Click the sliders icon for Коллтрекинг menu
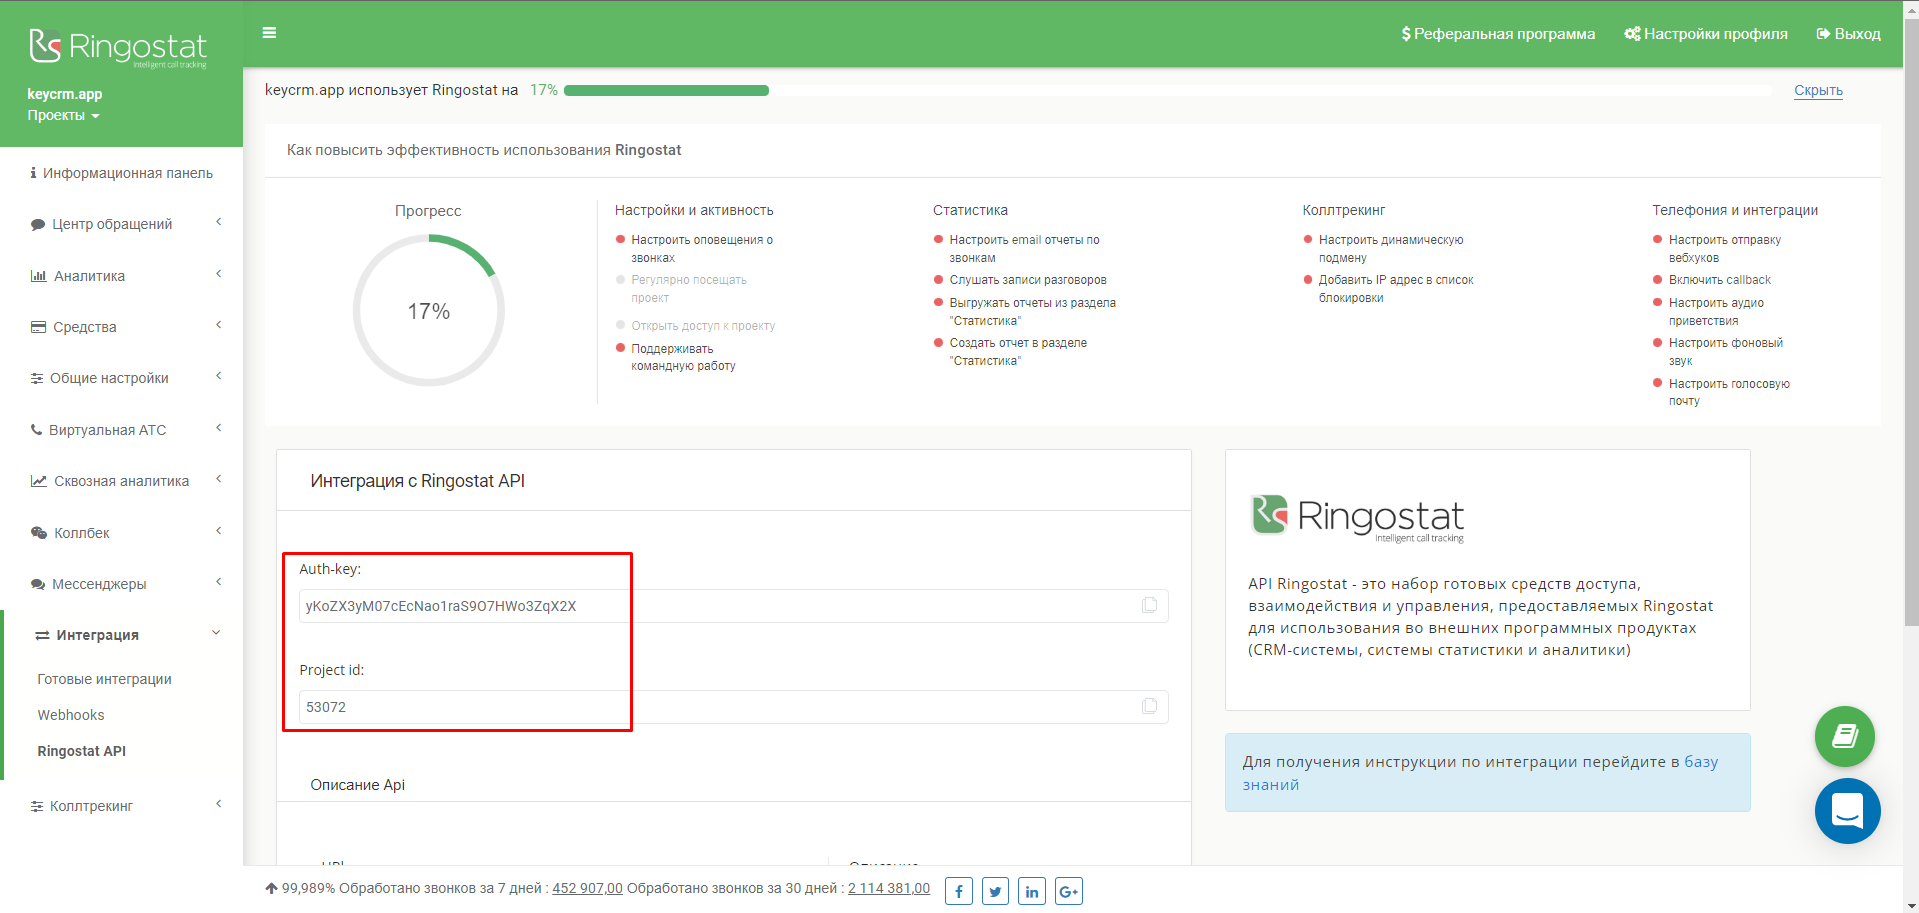Image resolution: width=1919 pixels, height=913 pixels. point(37,806)
